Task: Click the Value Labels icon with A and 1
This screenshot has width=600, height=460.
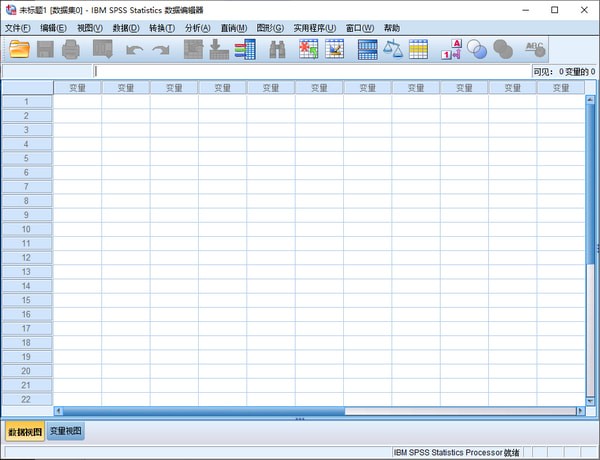Action: (451, 49)
